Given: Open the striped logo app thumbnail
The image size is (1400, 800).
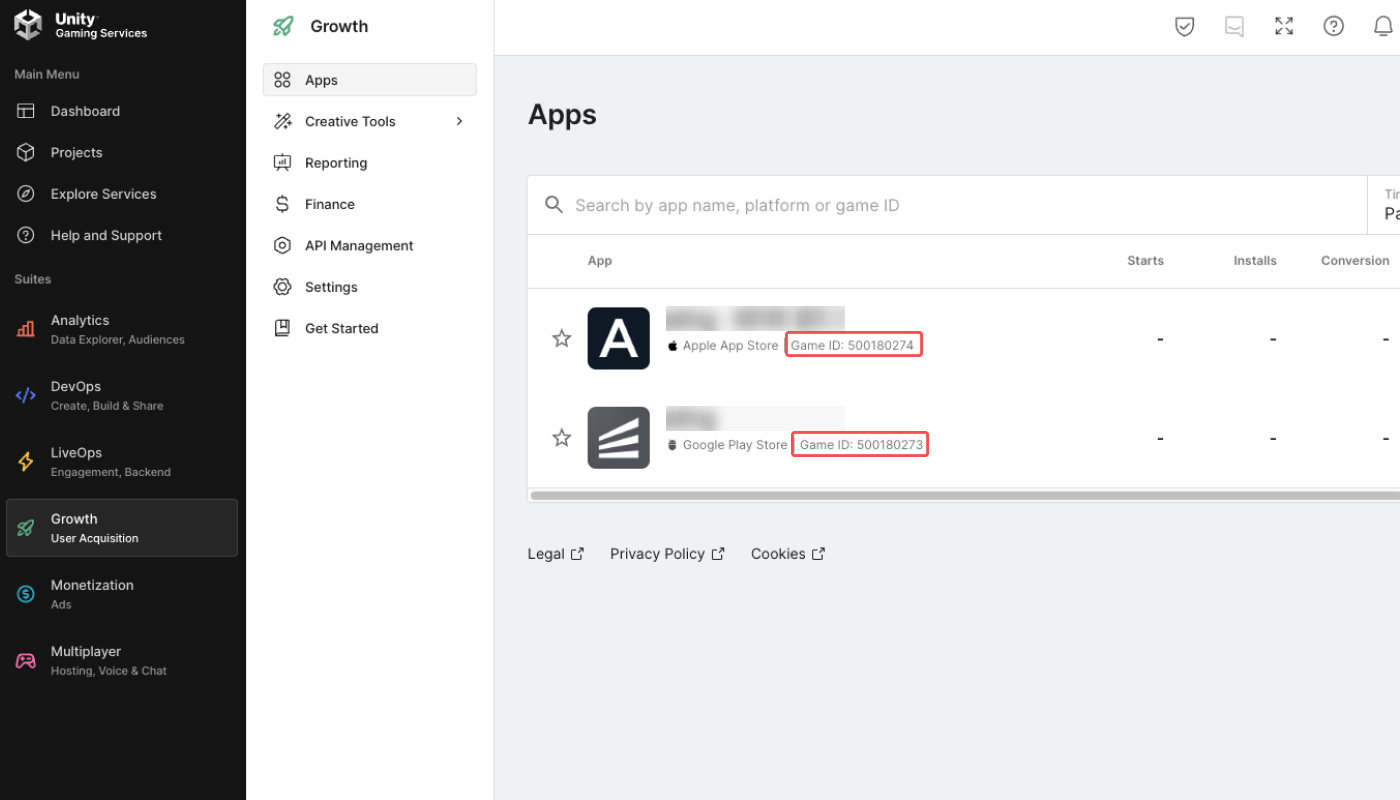Looking at the screenshot, I should (x=619, y=437).
